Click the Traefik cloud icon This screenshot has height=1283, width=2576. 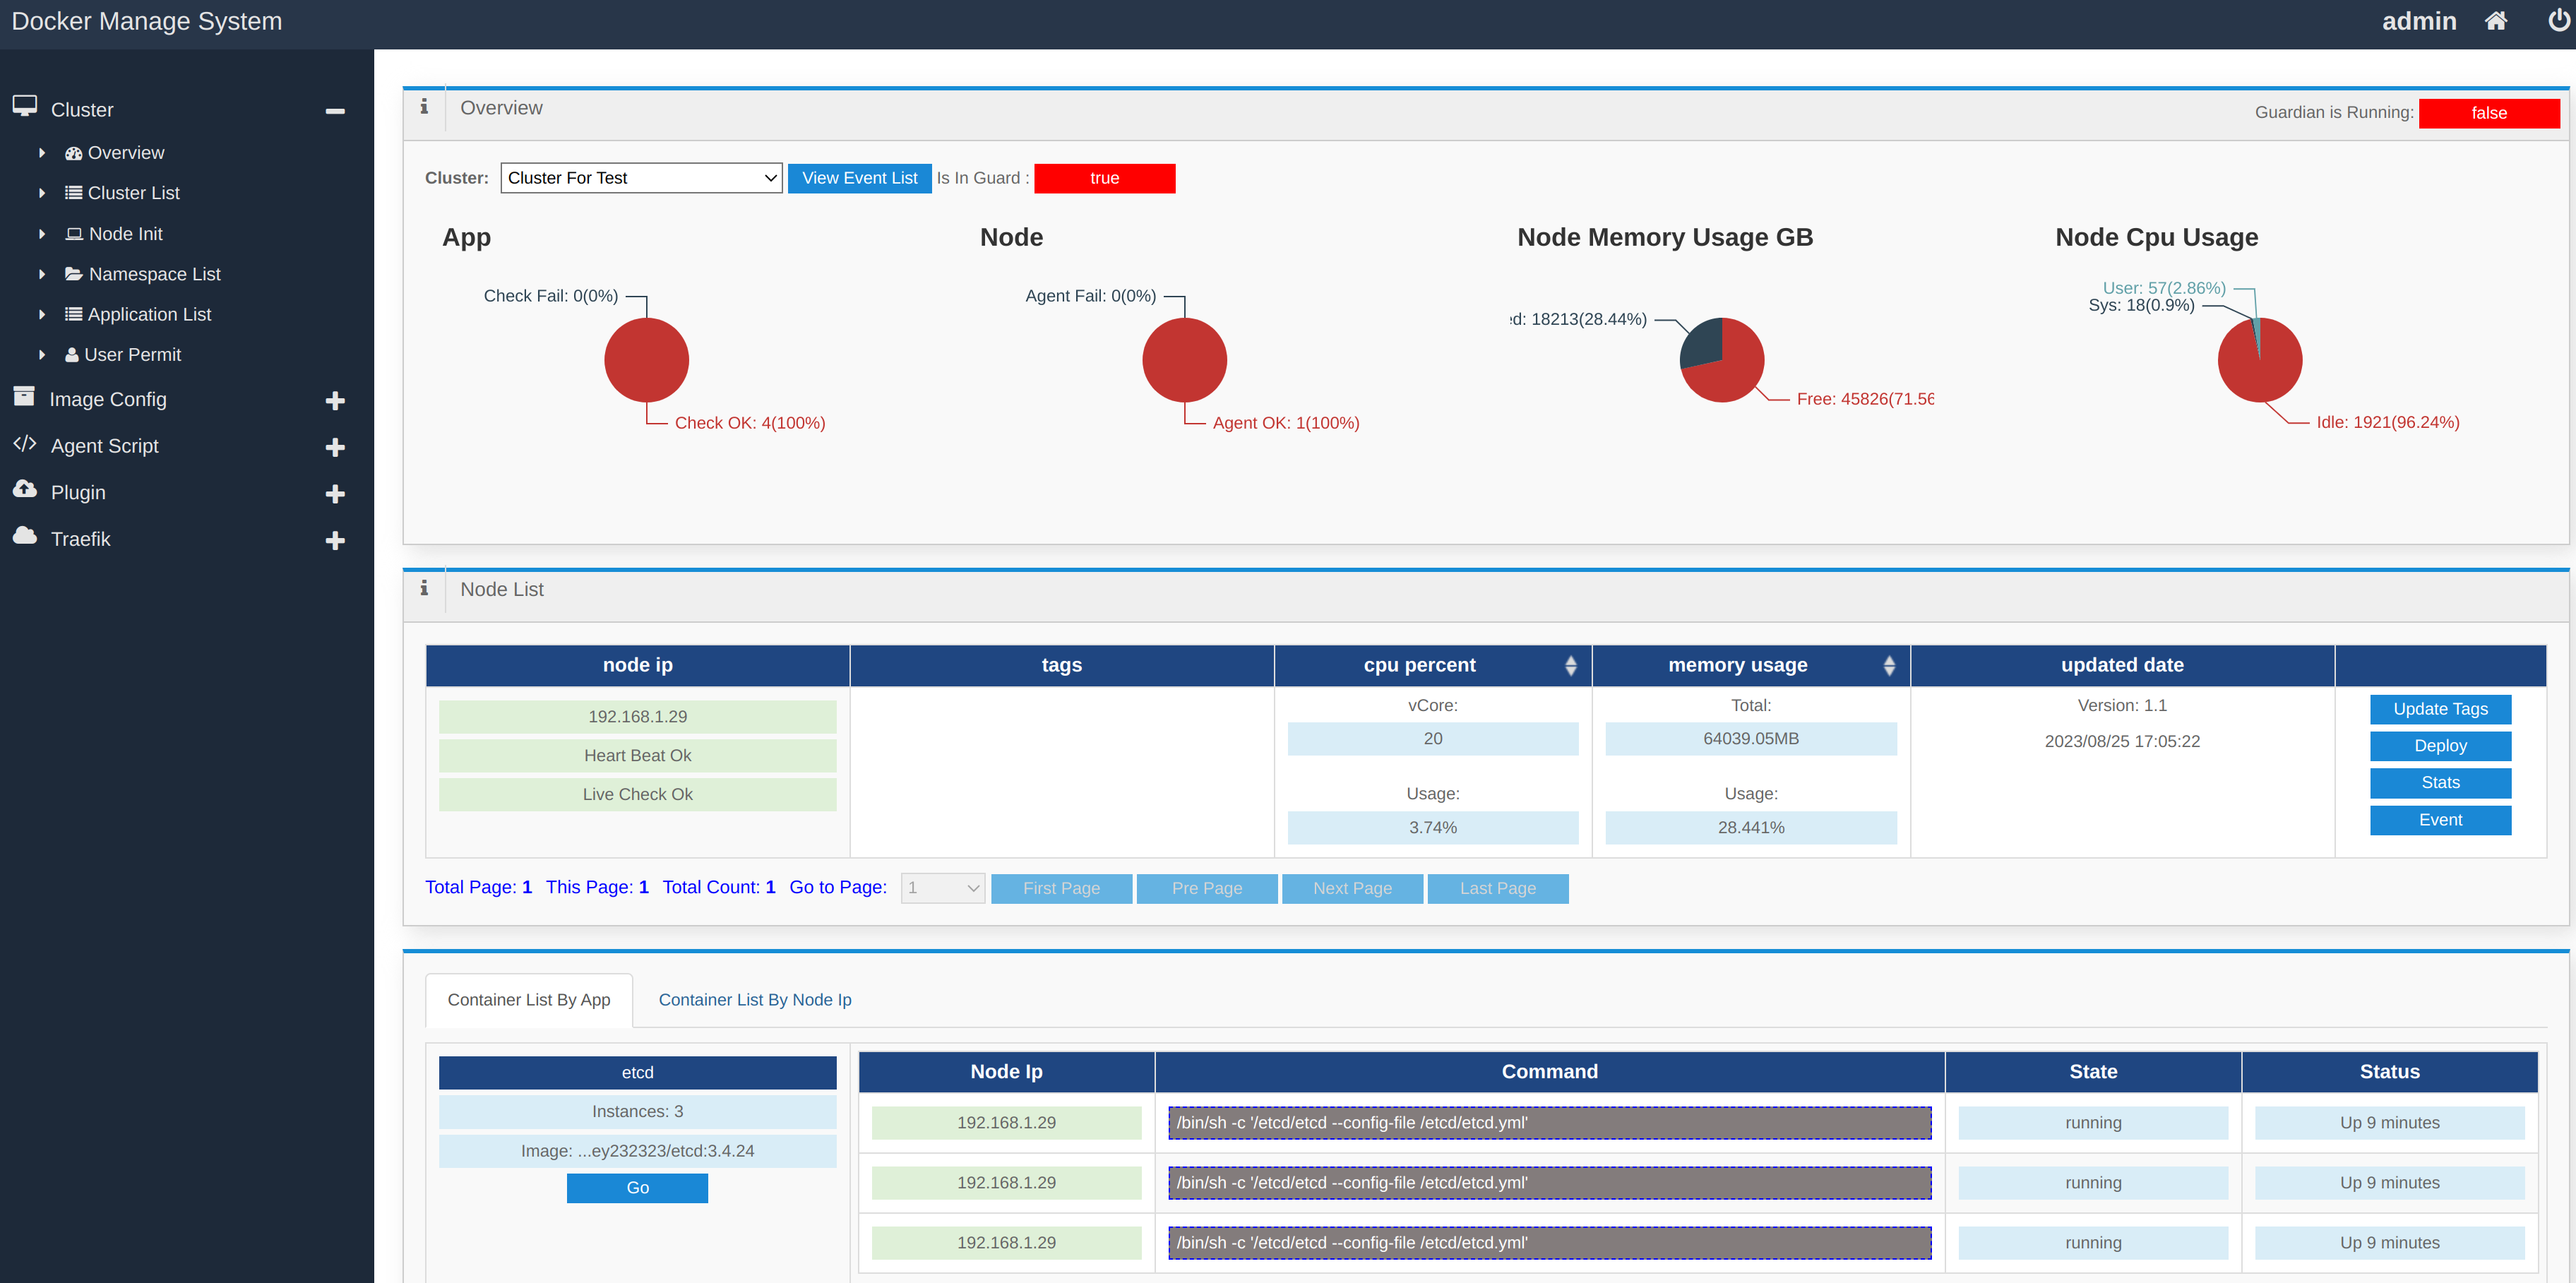pyautogui.click(x=25, y=537)
